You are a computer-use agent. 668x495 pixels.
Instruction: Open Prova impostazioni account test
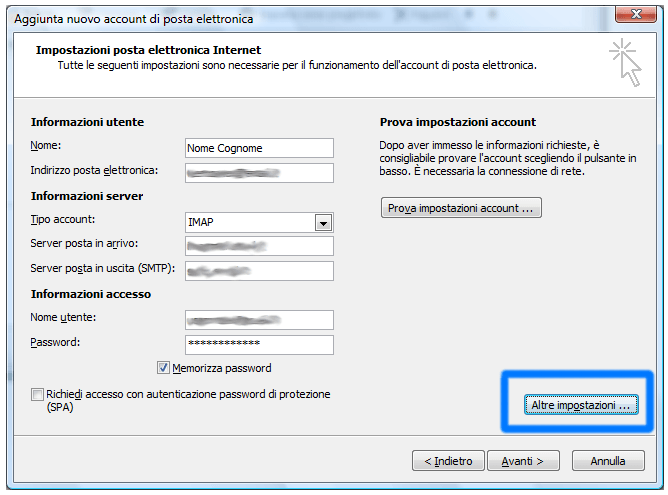(461, 208)
